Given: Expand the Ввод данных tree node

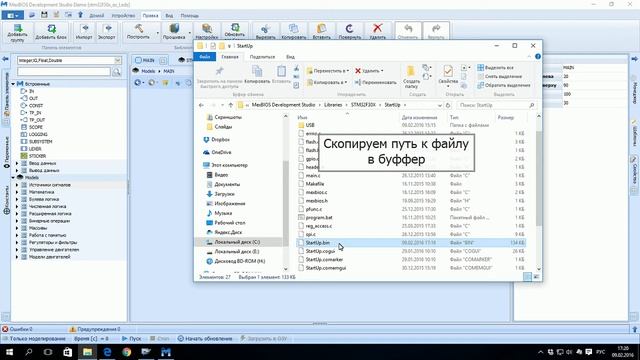Looking at the screenshot, I should point(17,163).
